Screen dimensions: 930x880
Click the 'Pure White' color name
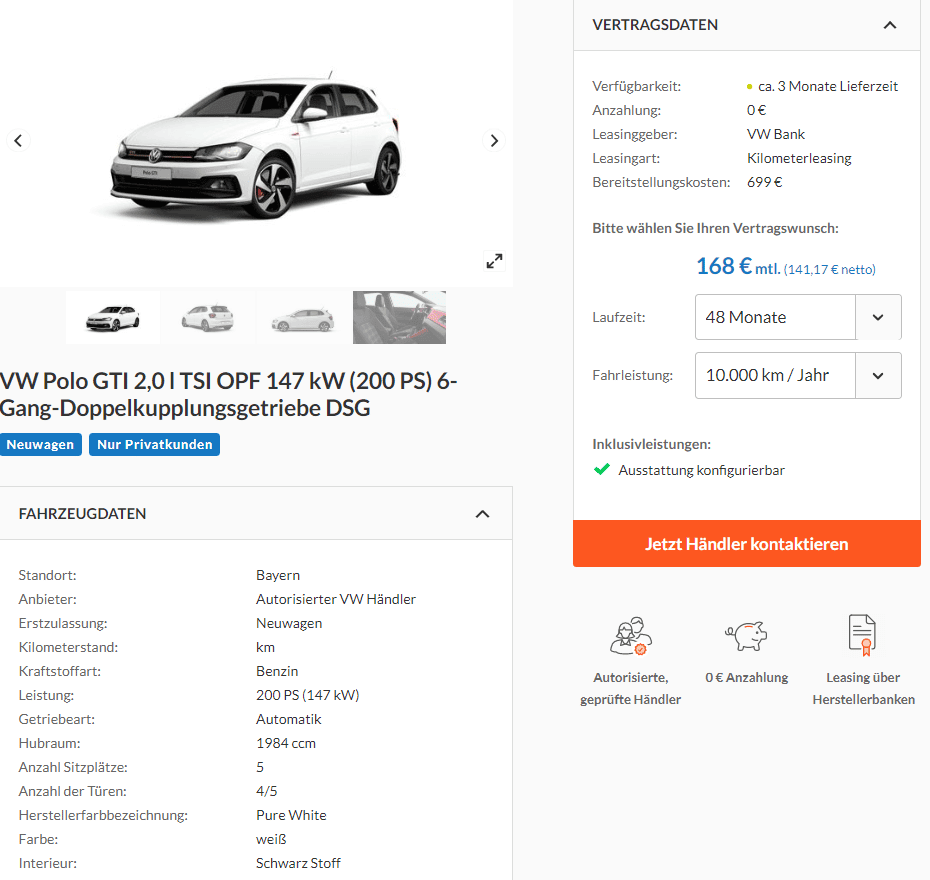click(291, 815)
